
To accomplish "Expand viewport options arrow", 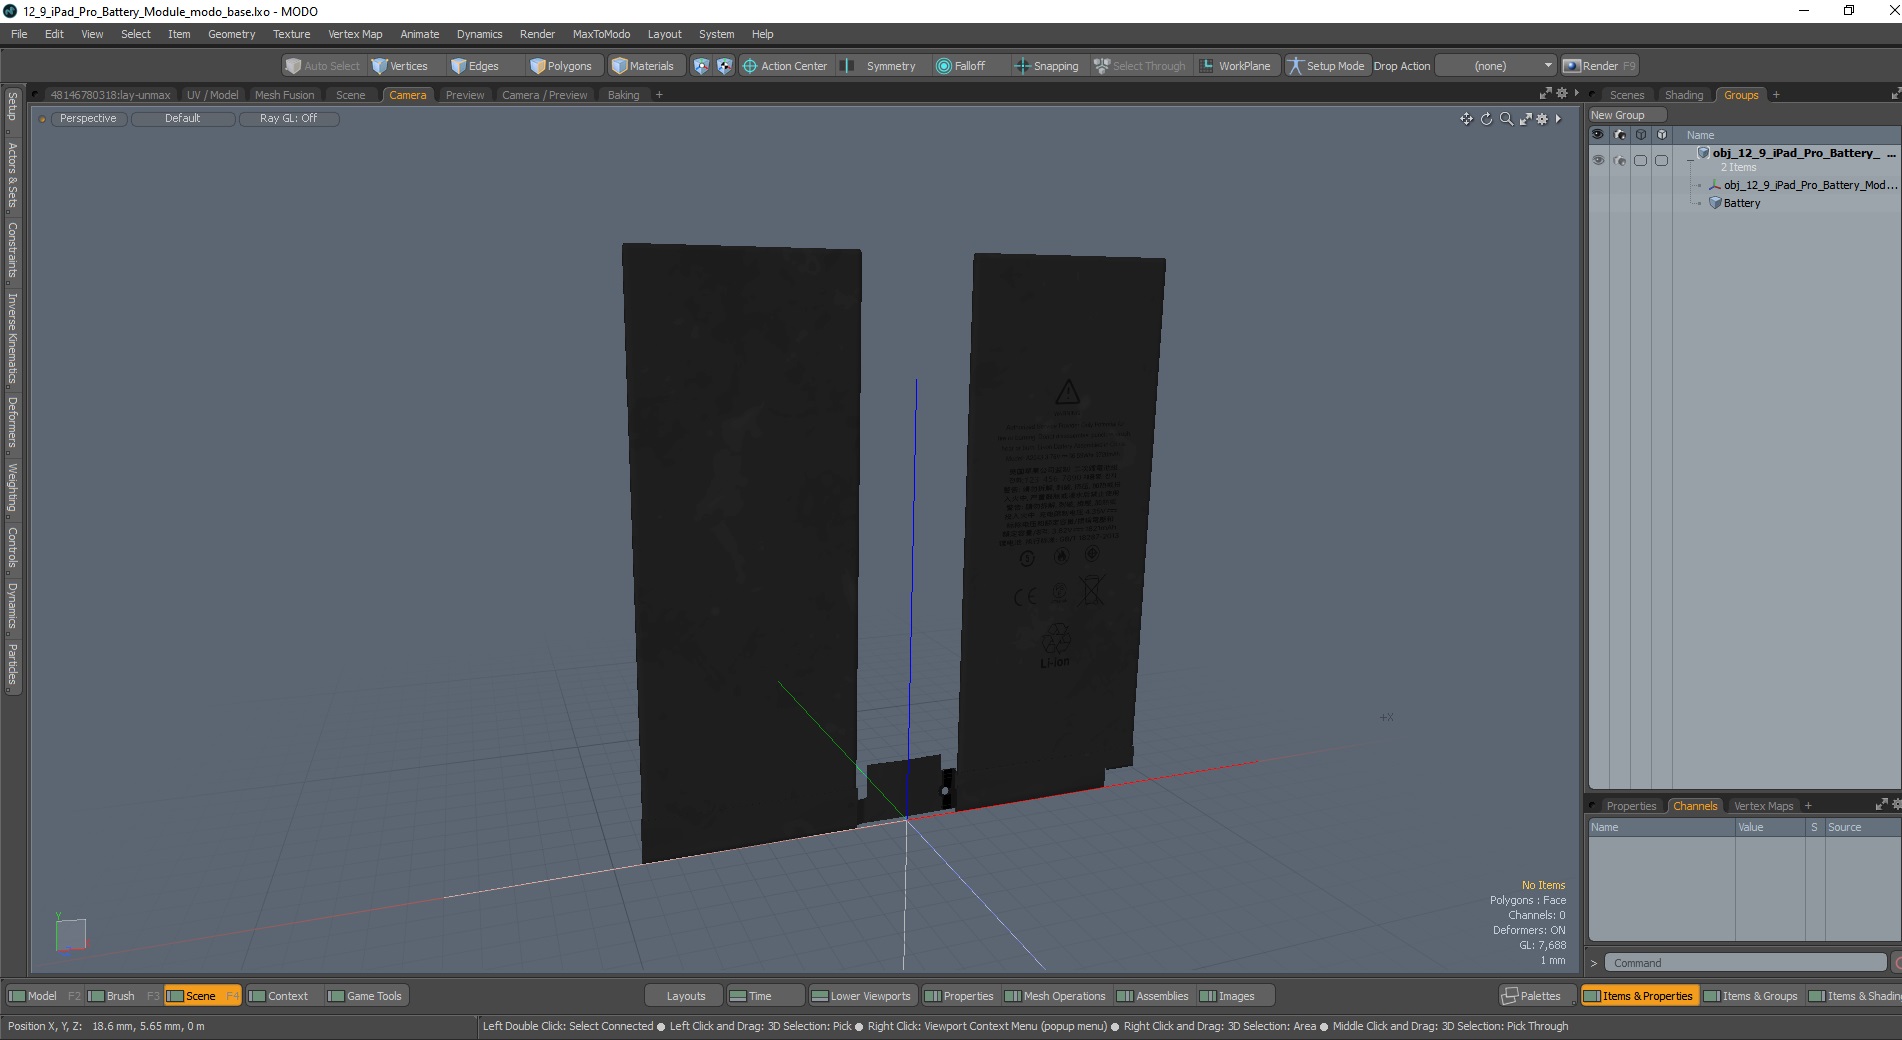I will 1558,119.
